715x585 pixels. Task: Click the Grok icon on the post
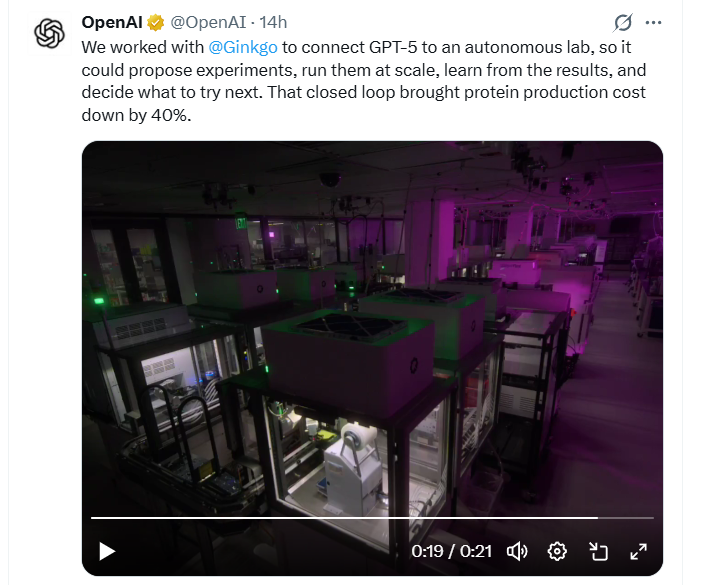point(622,22)
